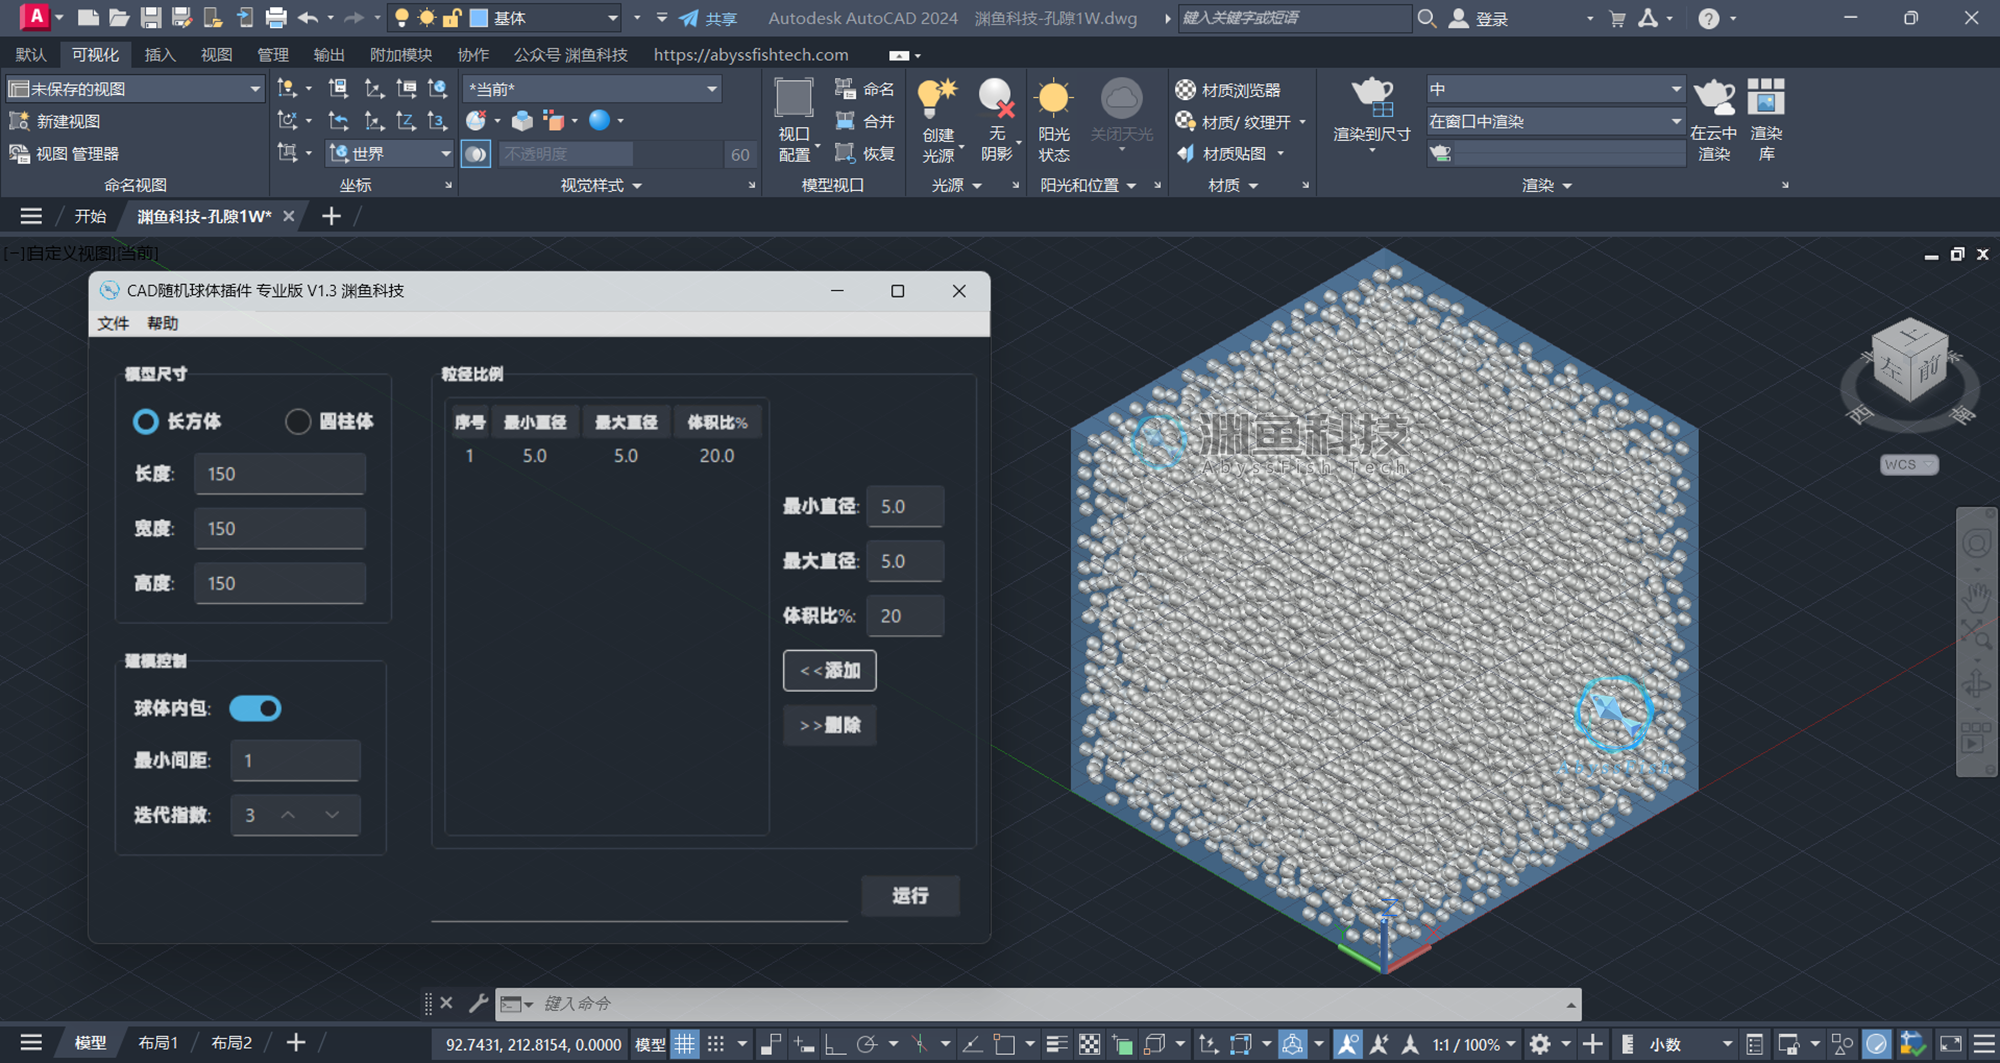Click the 运行 button
This screenshot has height=1063, width=2000.
tap(910, 895)
